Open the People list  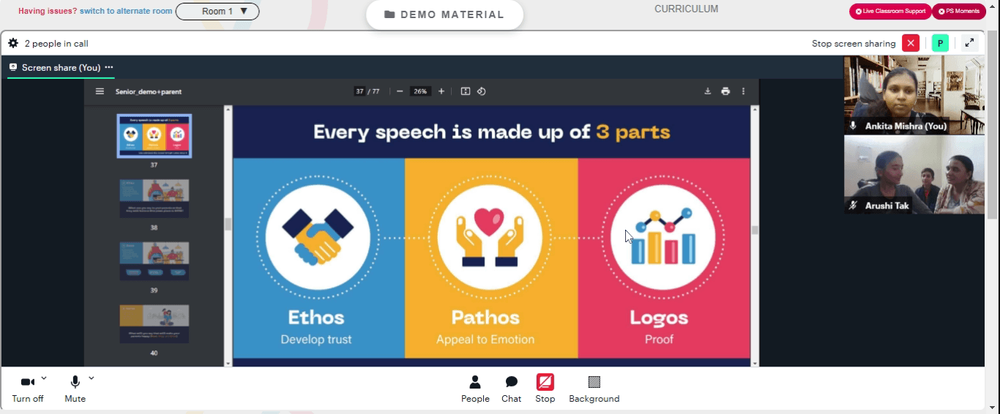[475, 388]
